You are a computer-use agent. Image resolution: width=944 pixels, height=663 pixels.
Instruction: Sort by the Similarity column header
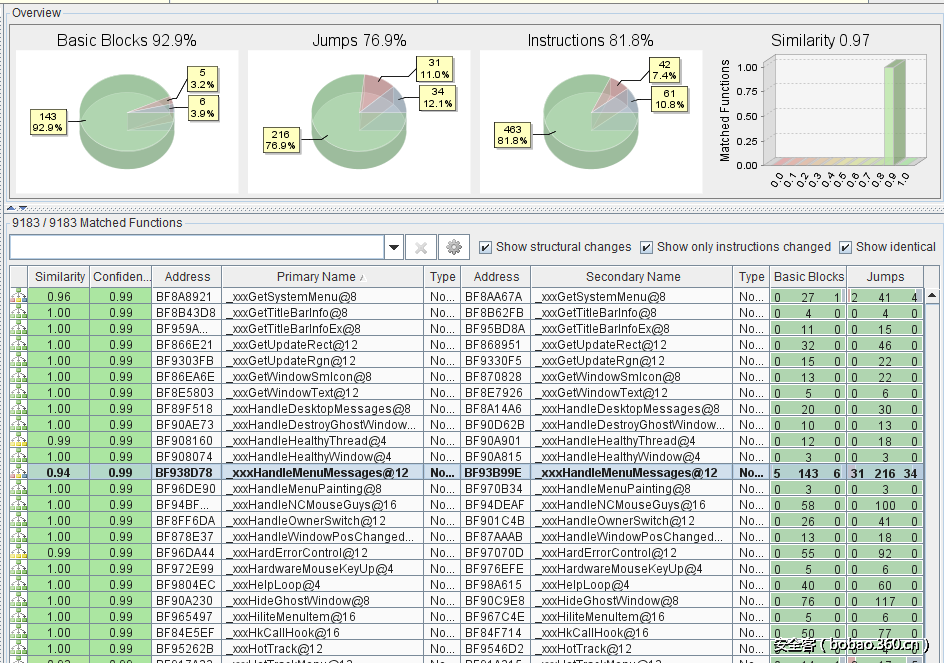click(59, 277)
